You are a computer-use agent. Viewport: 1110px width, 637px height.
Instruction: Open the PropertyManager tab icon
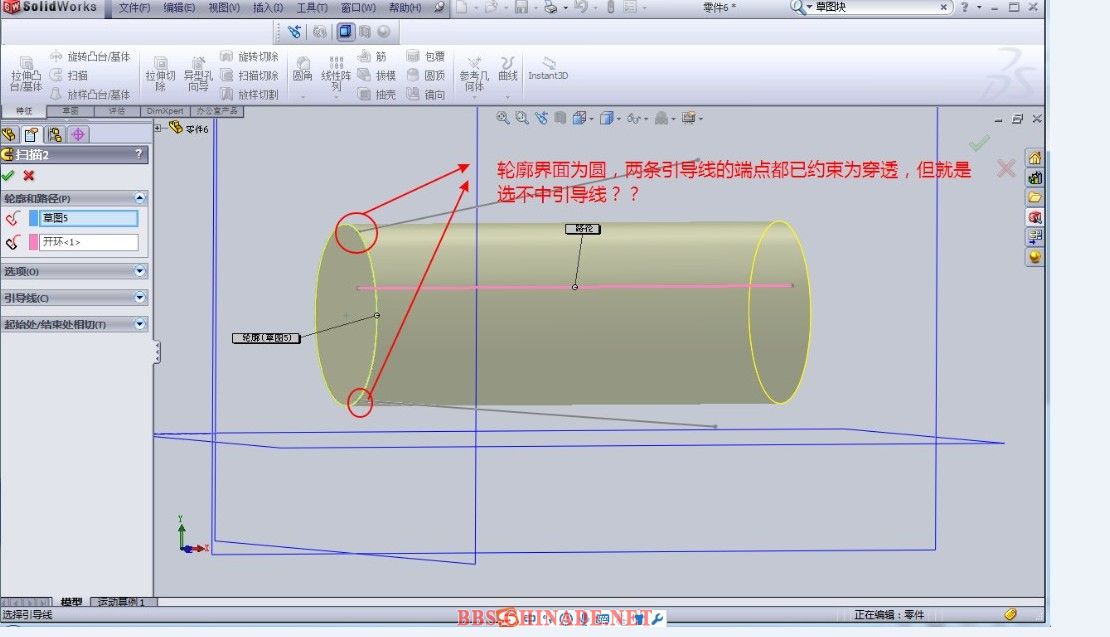click(31, 134)
